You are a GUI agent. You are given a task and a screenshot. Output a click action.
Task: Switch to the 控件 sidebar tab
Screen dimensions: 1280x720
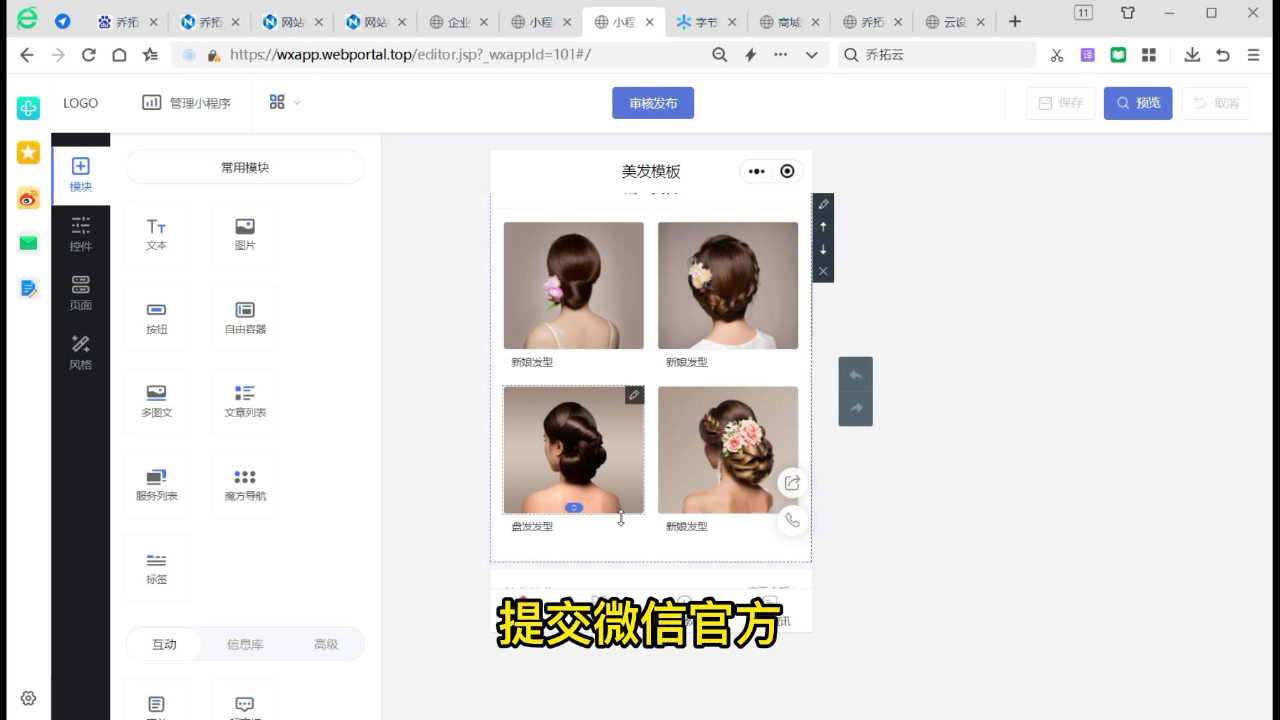click(81, 233)
